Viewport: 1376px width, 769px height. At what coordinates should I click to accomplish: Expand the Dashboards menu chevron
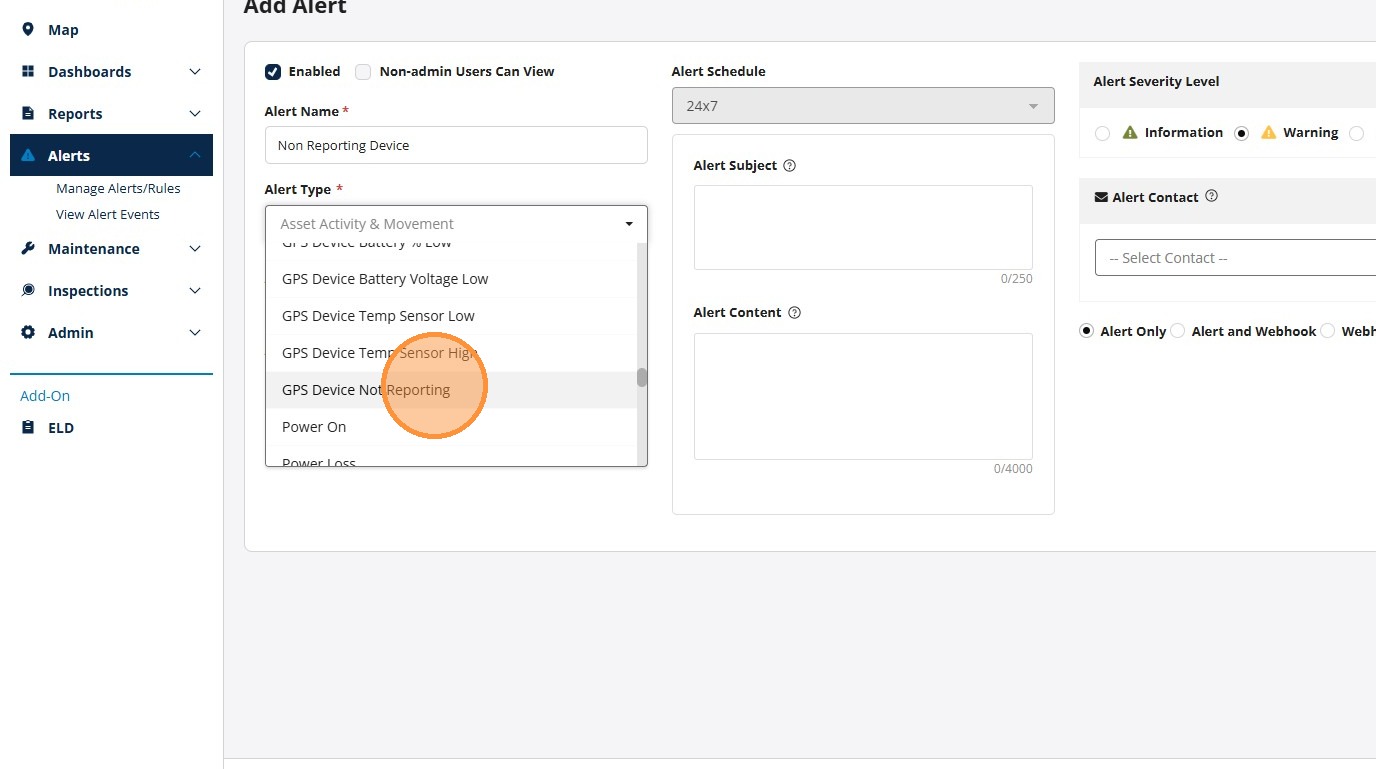point(195,72)
